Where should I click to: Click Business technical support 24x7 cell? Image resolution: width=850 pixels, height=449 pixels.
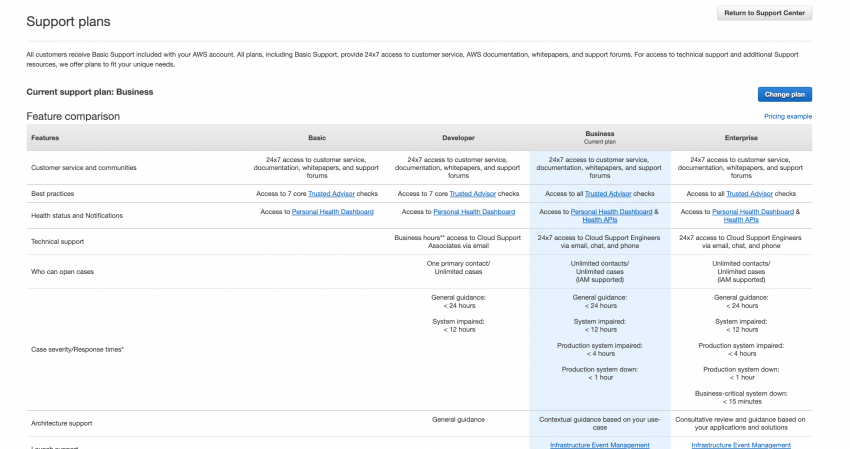click(x=600, y=242)
